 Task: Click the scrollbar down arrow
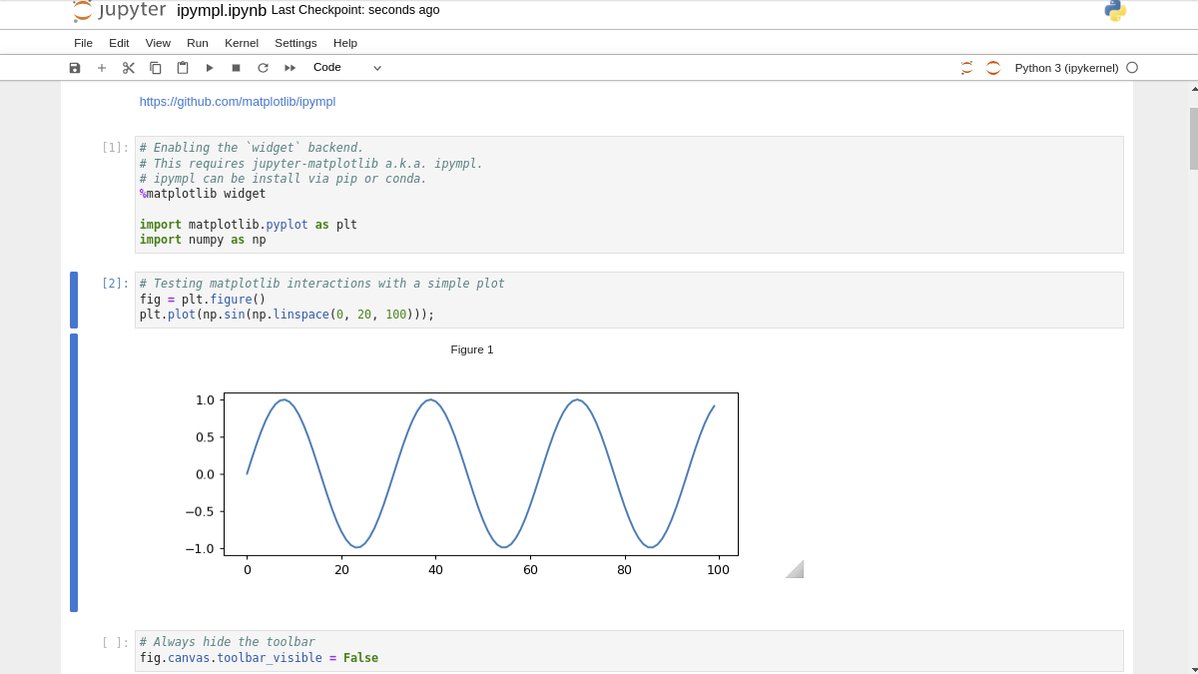1193,669
